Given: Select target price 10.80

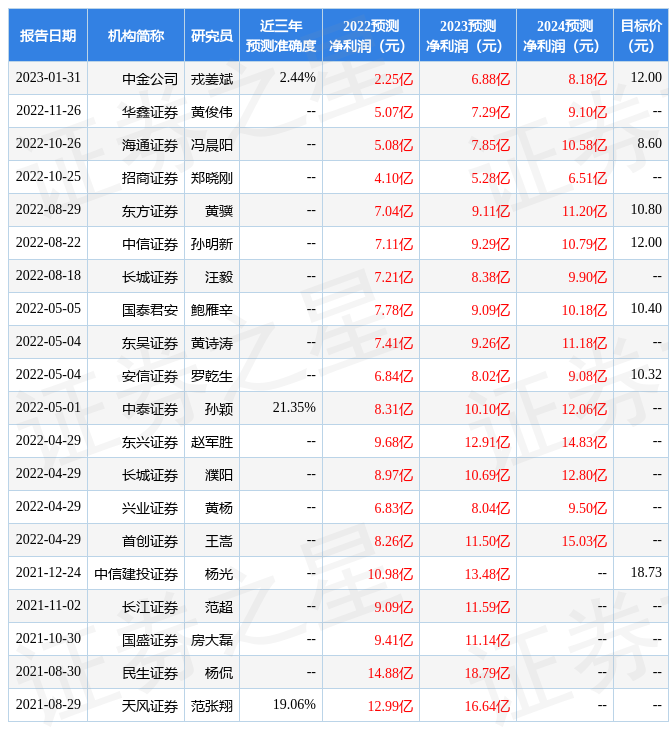Looking at the screenshot, I should point(646,210).
